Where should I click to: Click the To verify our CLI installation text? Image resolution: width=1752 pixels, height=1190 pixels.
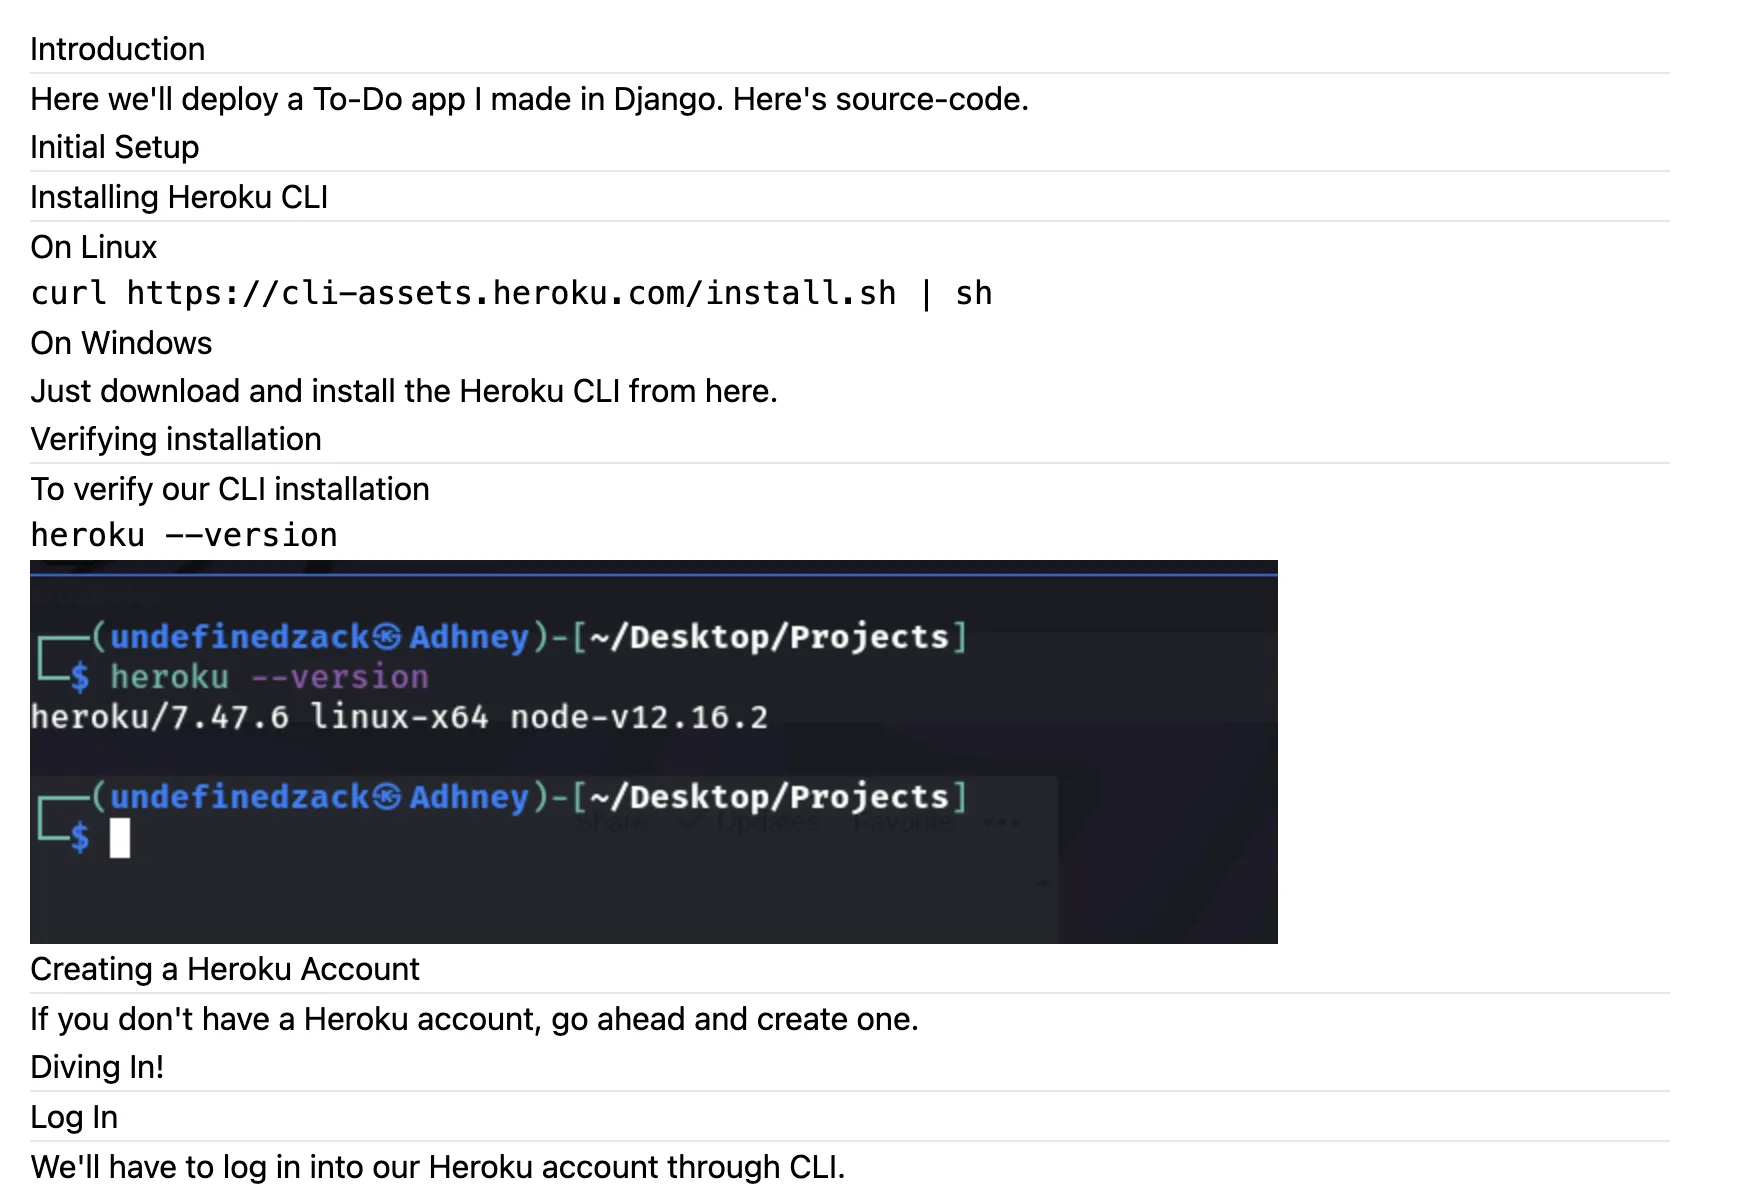[x=229, y=489]
